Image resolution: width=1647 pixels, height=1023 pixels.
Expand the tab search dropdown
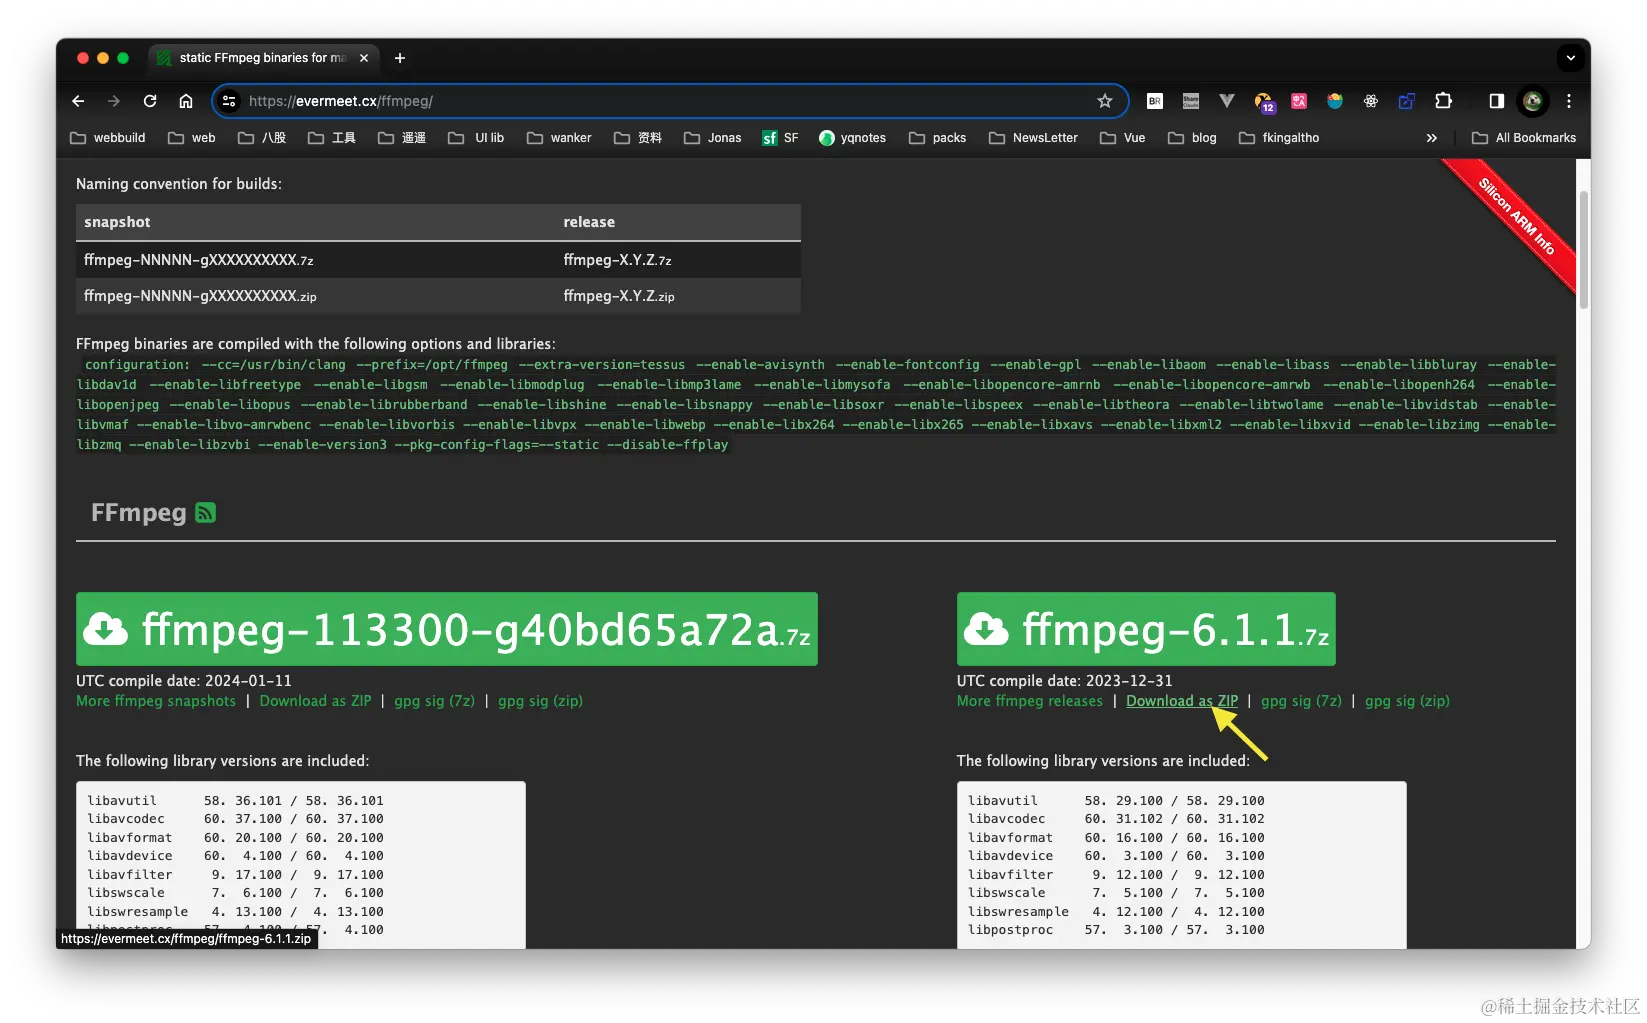[1570, 58]
